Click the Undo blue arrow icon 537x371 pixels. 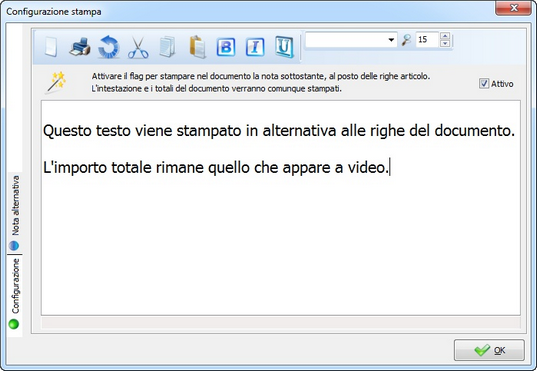(x=109, y=47)
